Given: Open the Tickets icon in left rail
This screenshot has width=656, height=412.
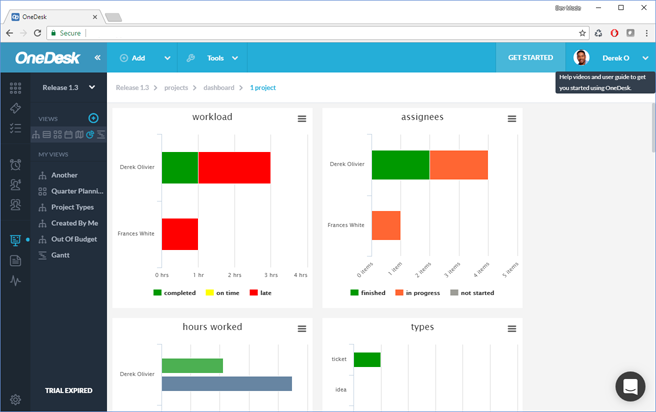Looking at the screenshot, I should click(x=15, y=108).
